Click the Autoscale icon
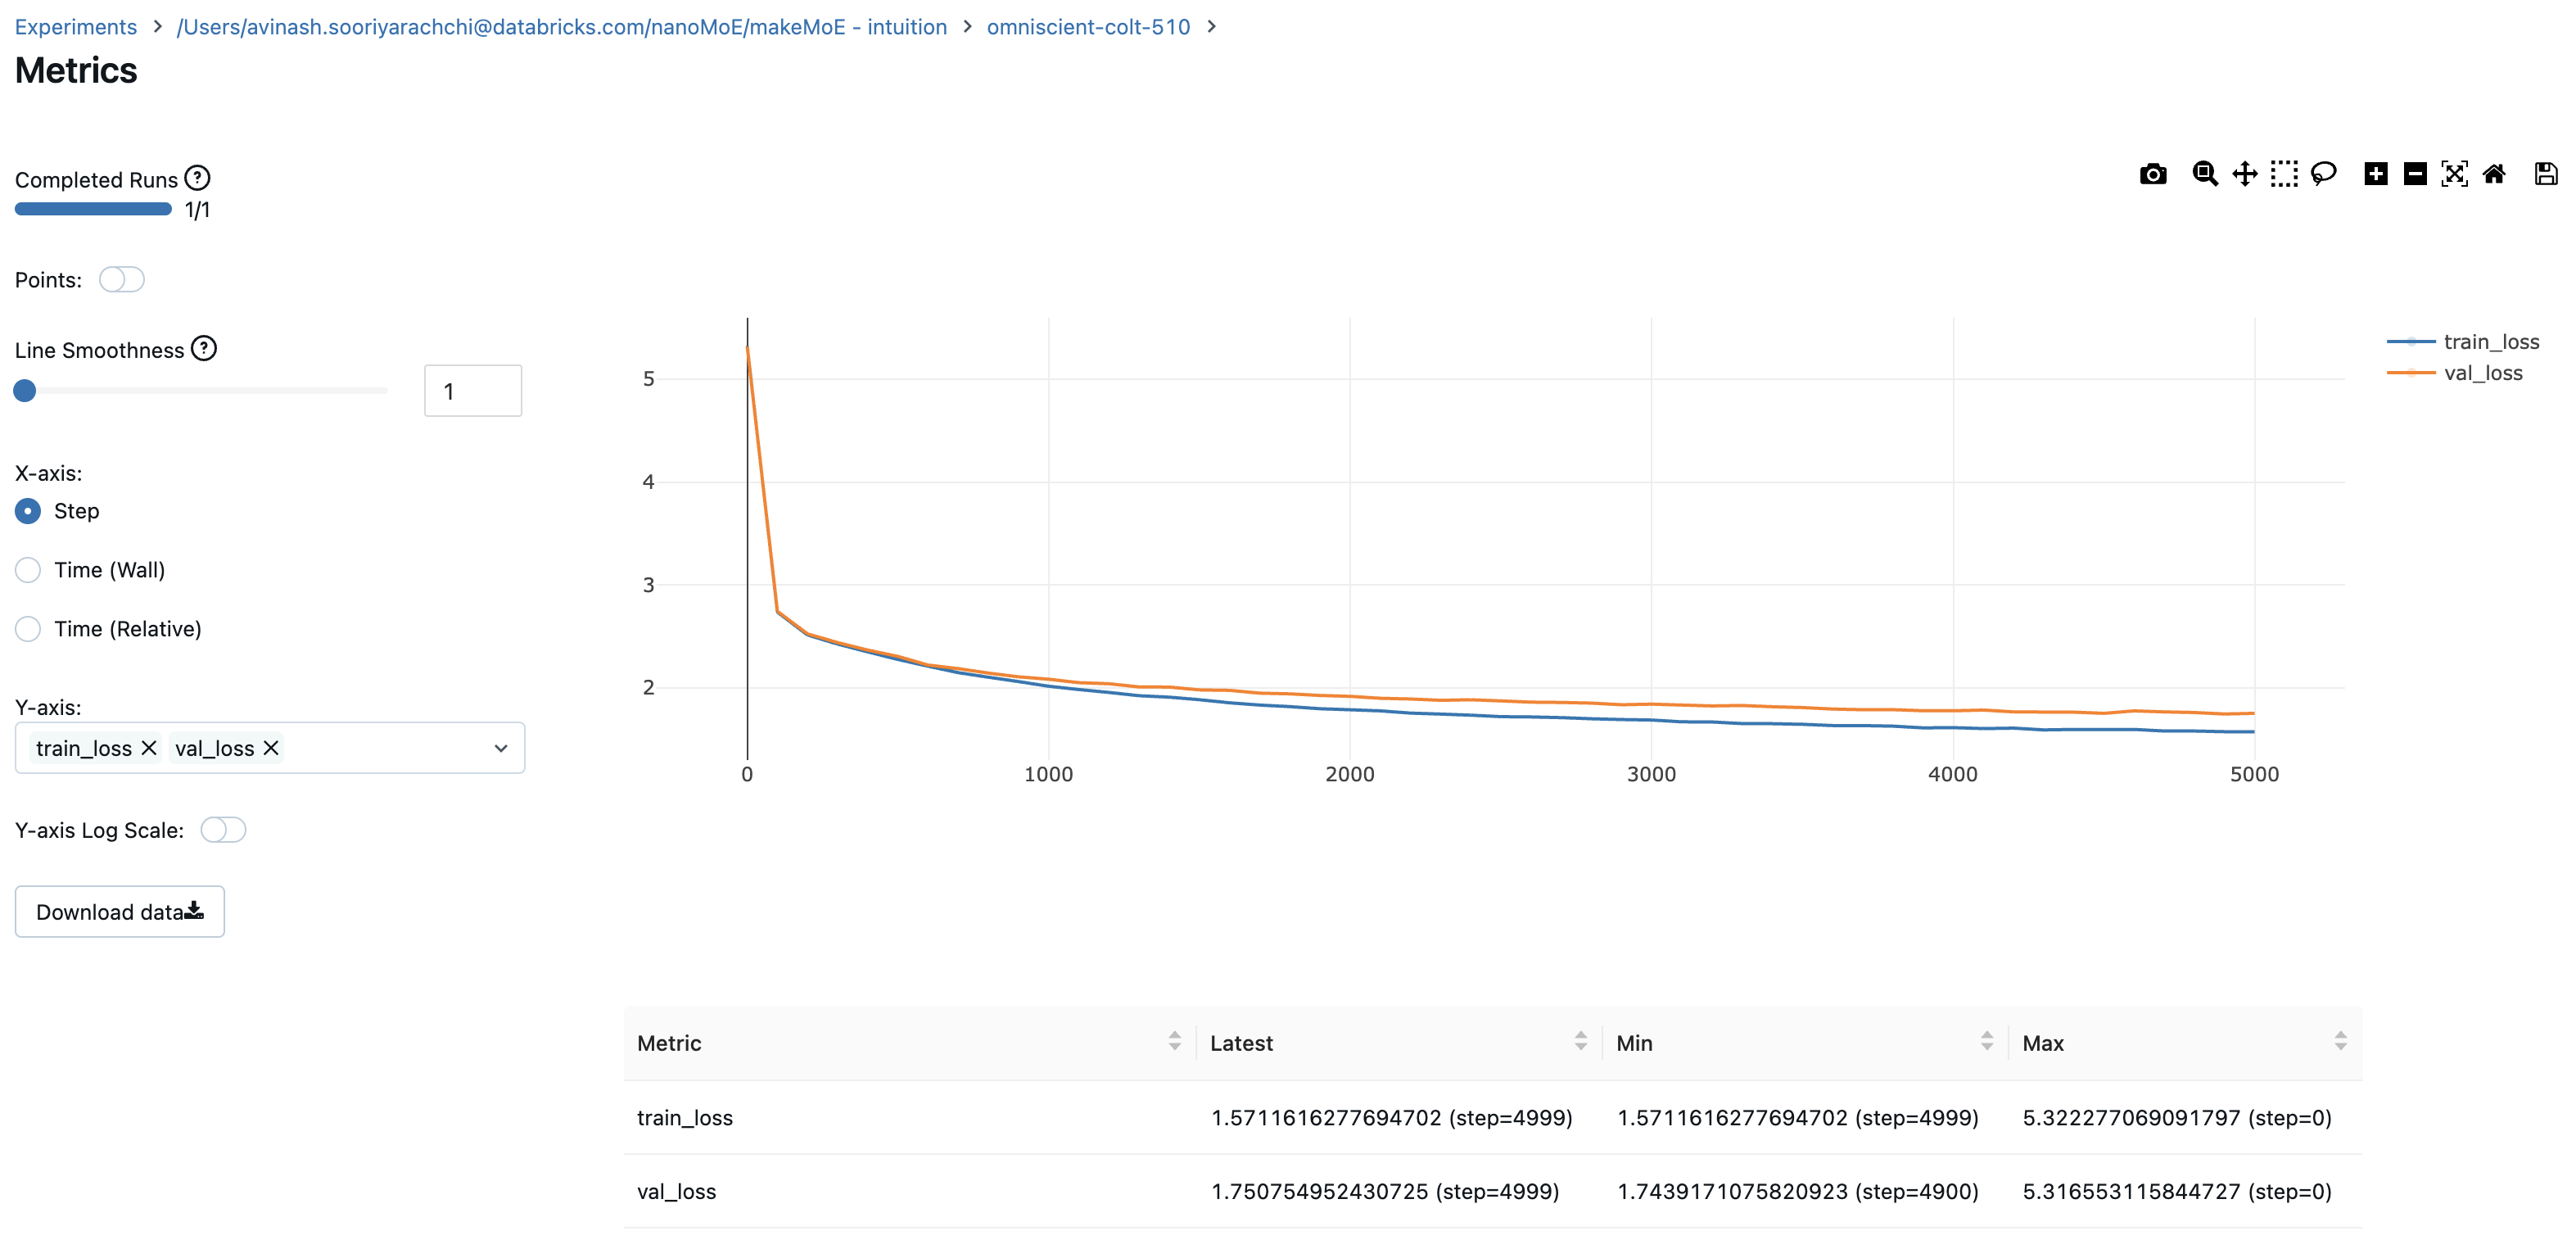 (x=2454, y=174)
